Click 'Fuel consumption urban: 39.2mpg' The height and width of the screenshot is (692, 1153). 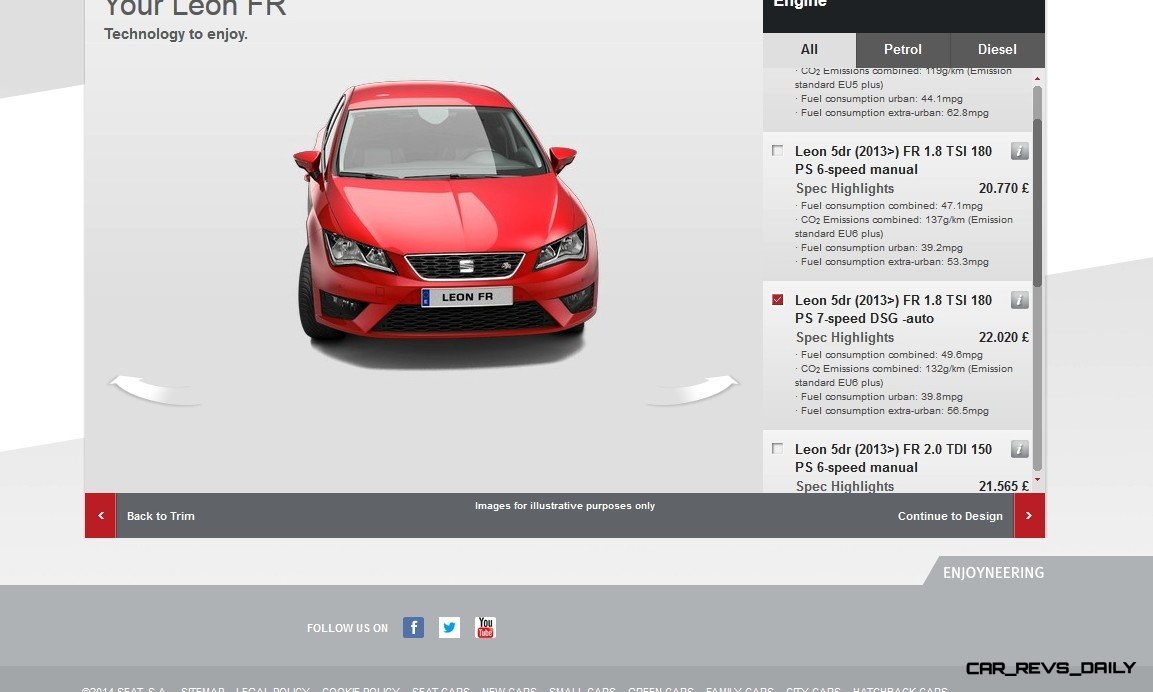(881, 248)
